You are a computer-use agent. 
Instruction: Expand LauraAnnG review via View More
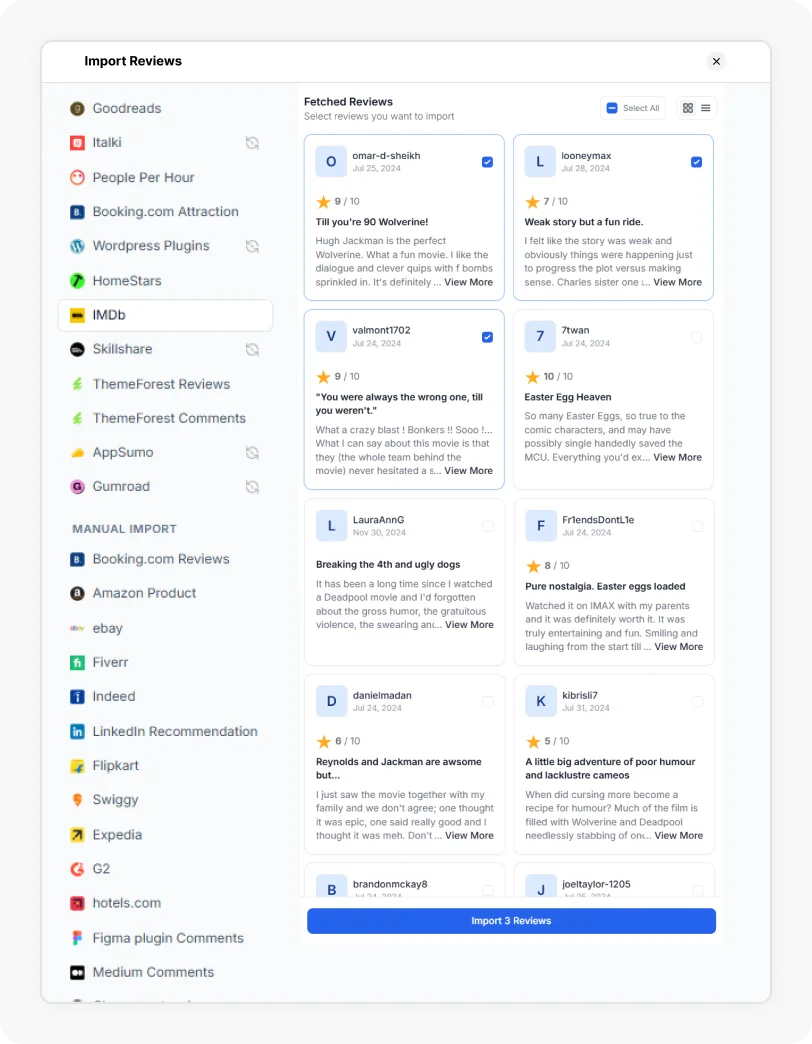469,625
